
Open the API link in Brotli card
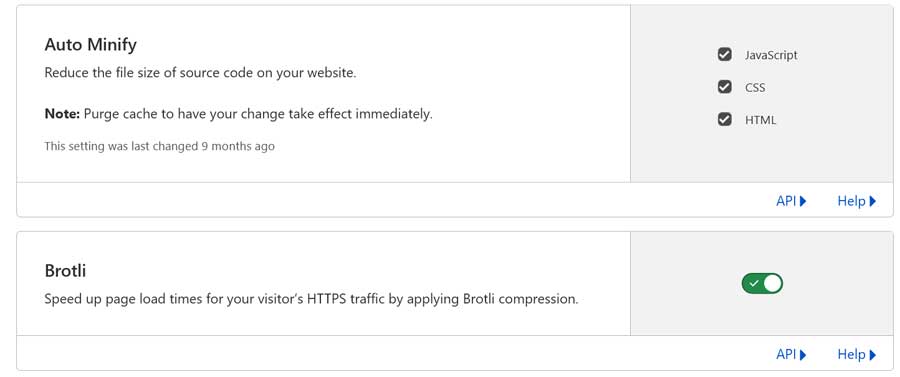(x=791, y=355)
